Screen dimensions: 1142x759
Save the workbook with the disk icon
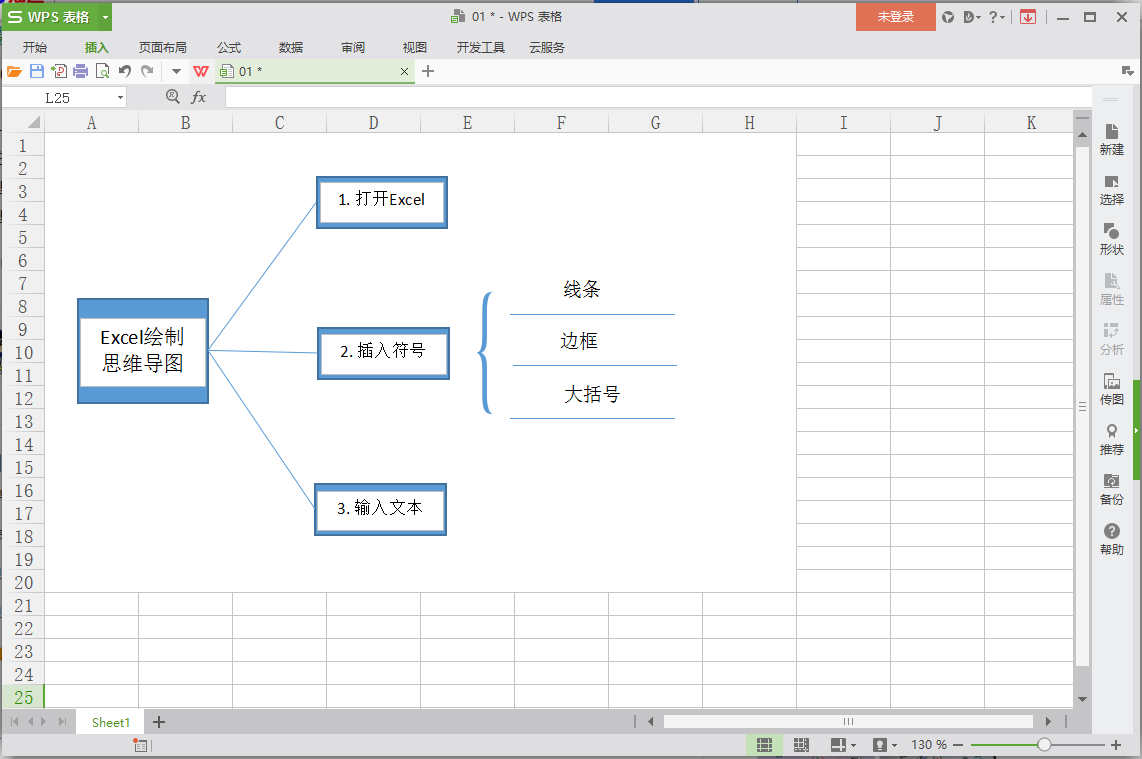36,71
